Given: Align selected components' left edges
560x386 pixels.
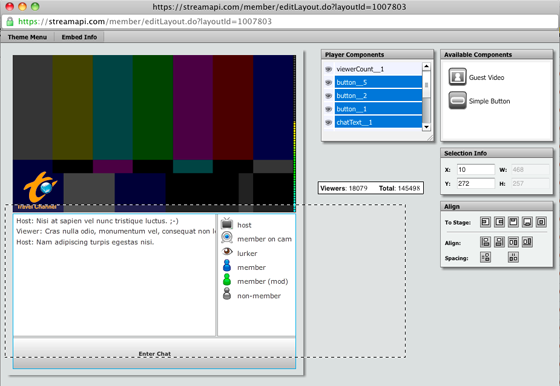Looking at the screenshot, I should tap(485, 242).
